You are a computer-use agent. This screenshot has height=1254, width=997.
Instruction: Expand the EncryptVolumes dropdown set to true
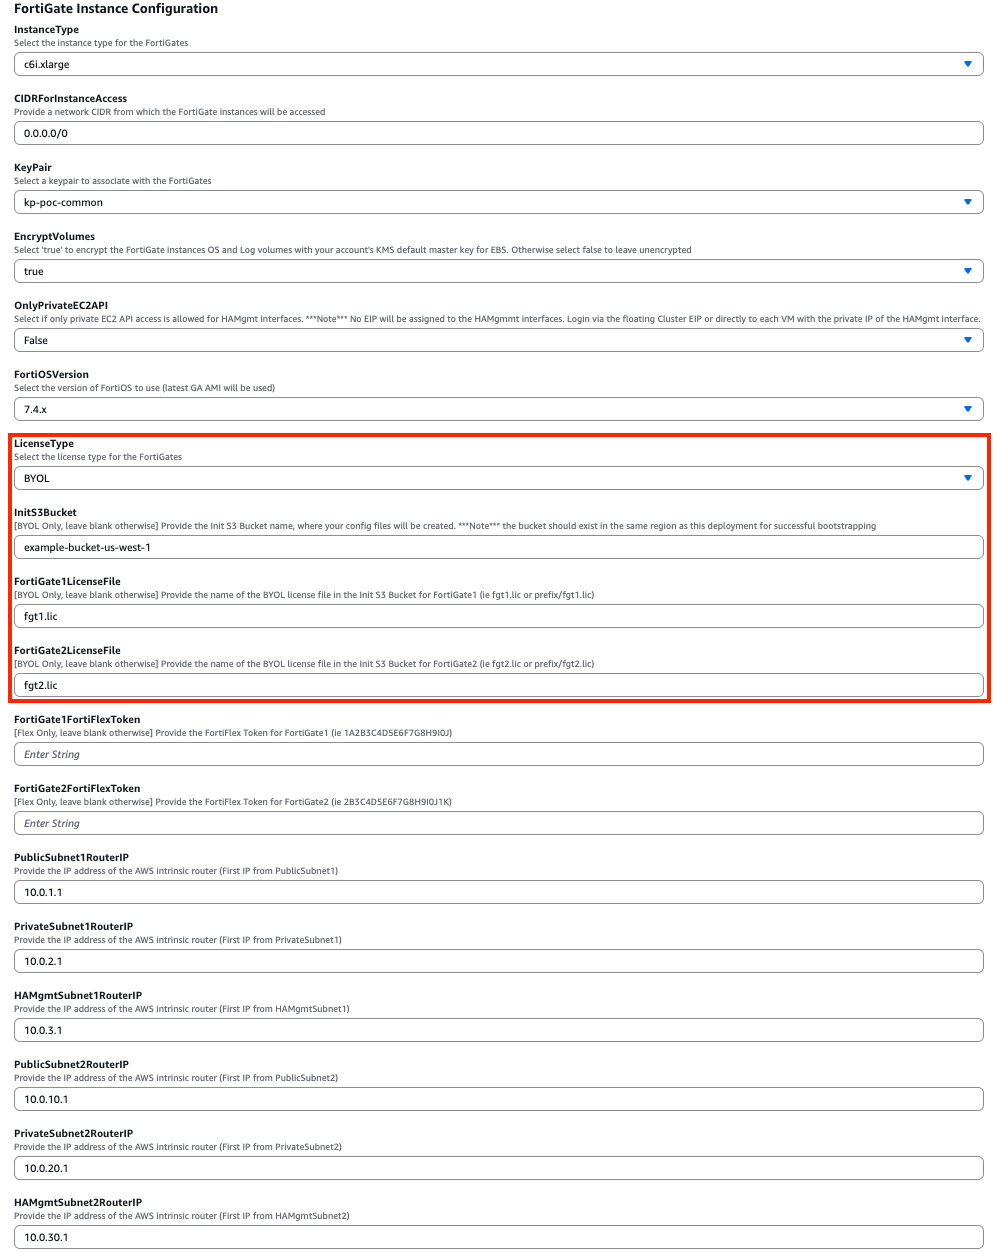tap(498, 271)
